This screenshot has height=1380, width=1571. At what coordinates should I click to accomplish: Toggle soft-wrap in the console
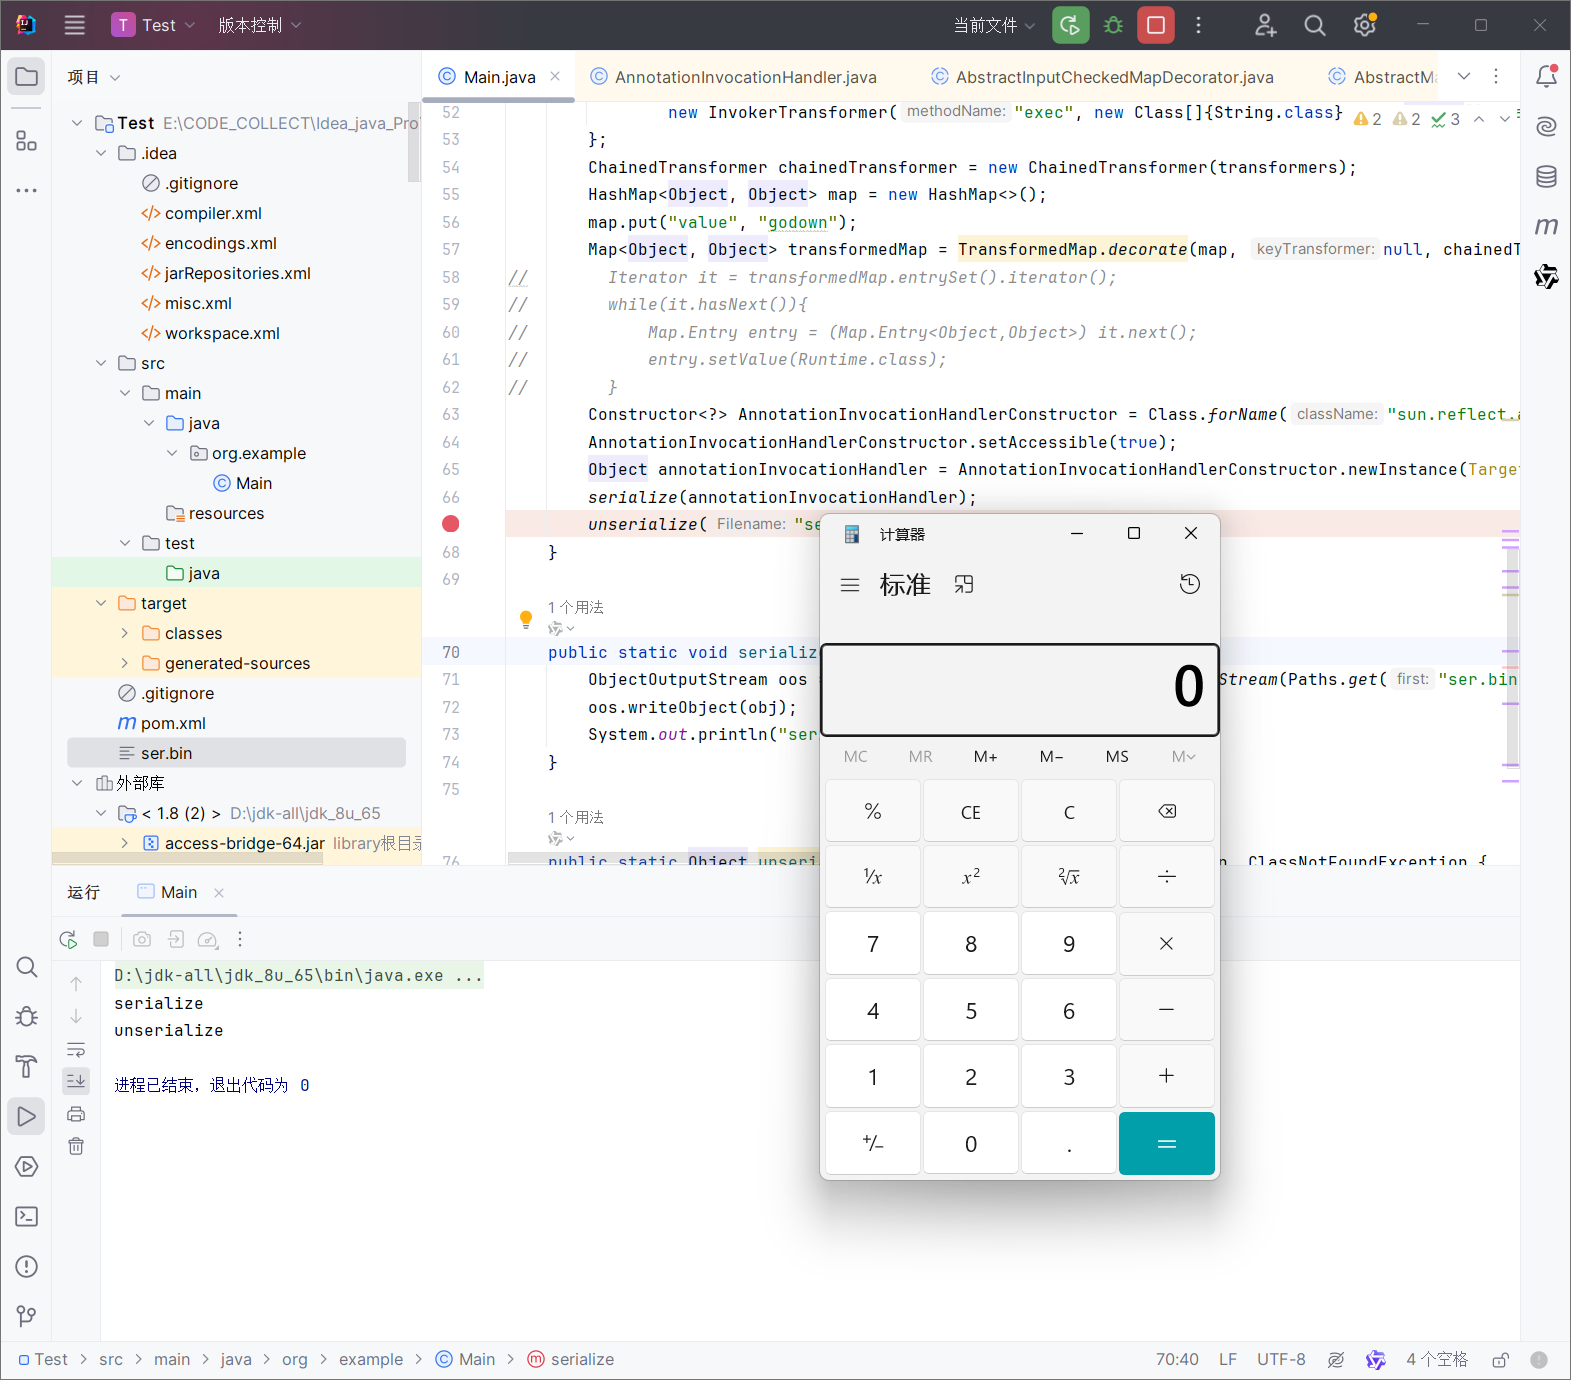coord(76,1050)
